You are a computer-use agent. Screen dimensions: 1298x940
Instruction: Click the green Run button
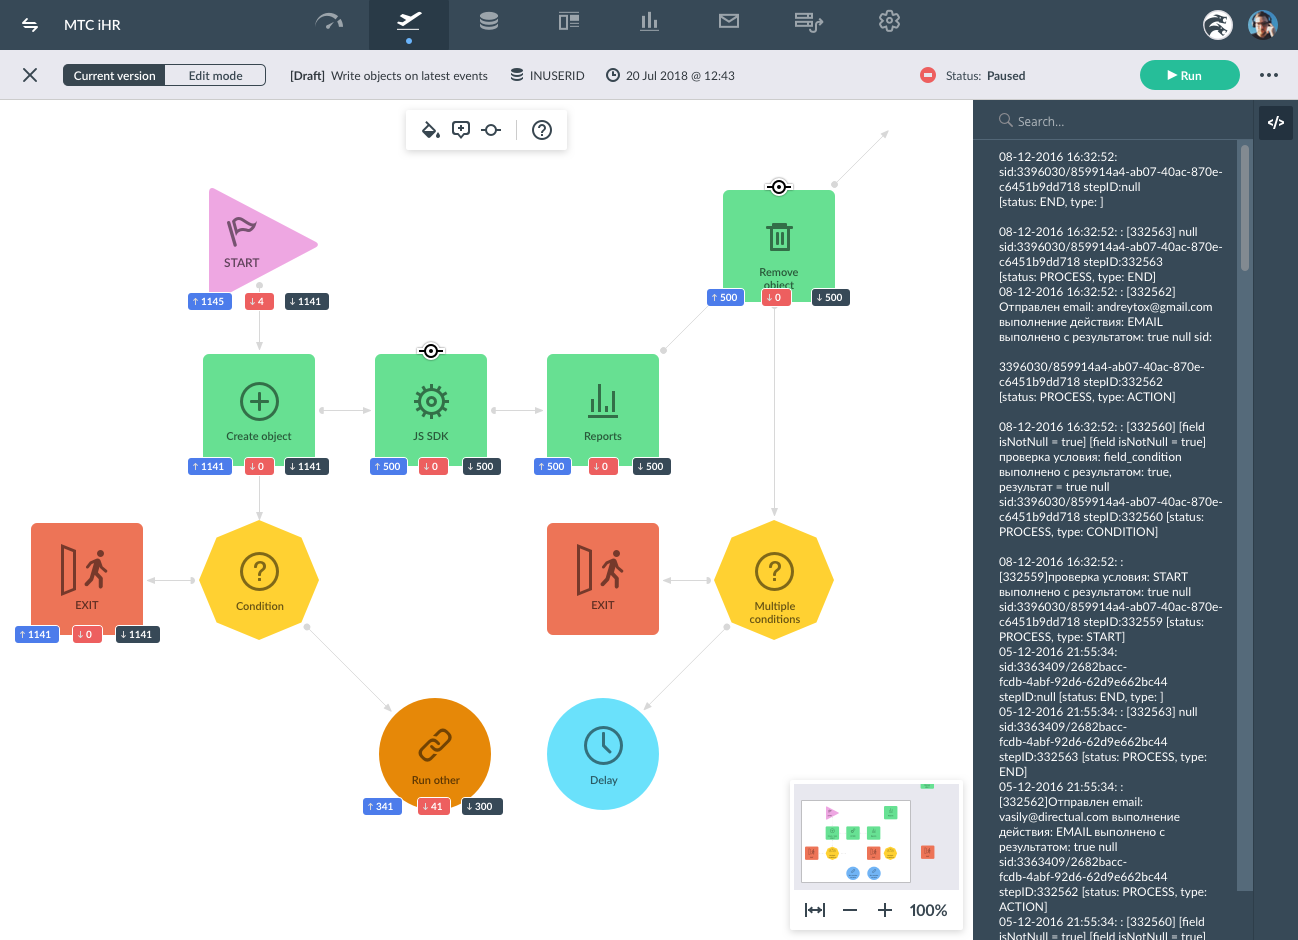click(x=1190, y=75)
